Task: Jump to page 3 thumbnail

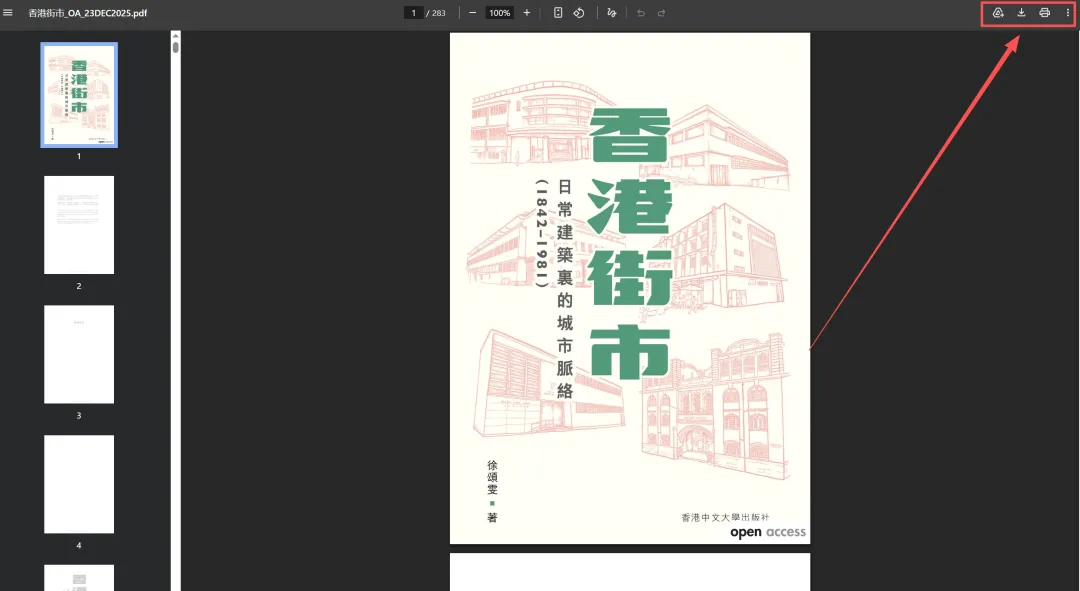Action: pos(79,354)
